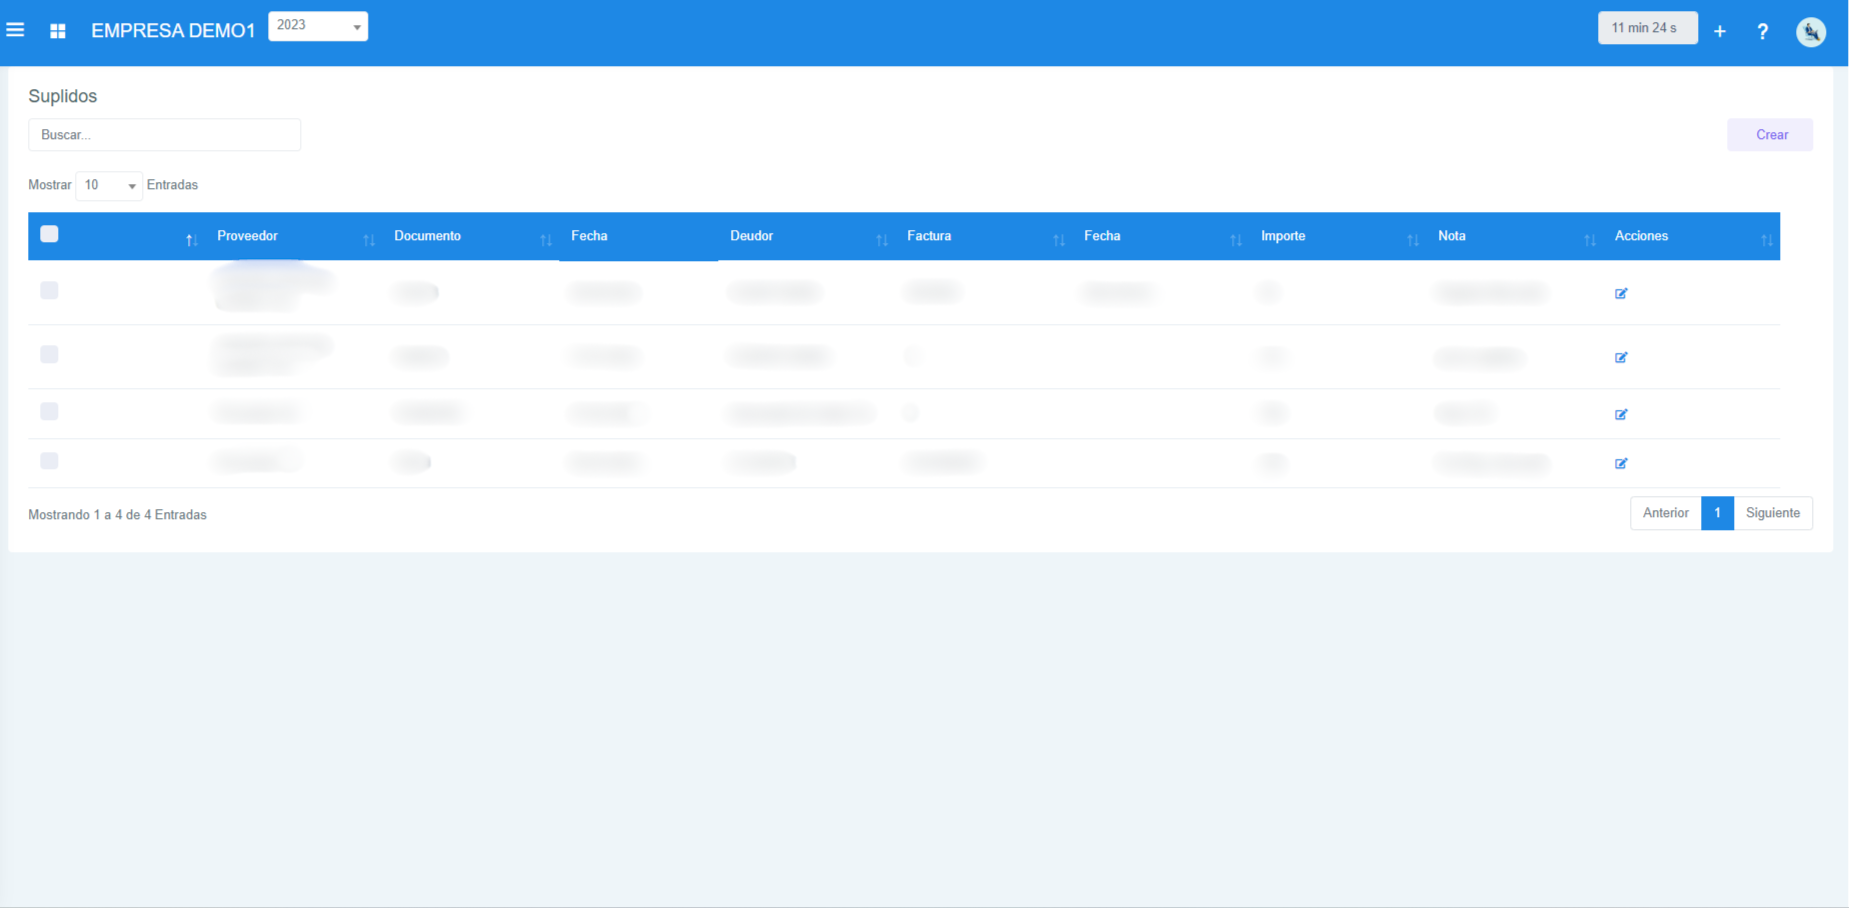The height and width of the screenshot is (908, 1849).
Task: Edit the third suplido row
Action: click(1621, 414)
